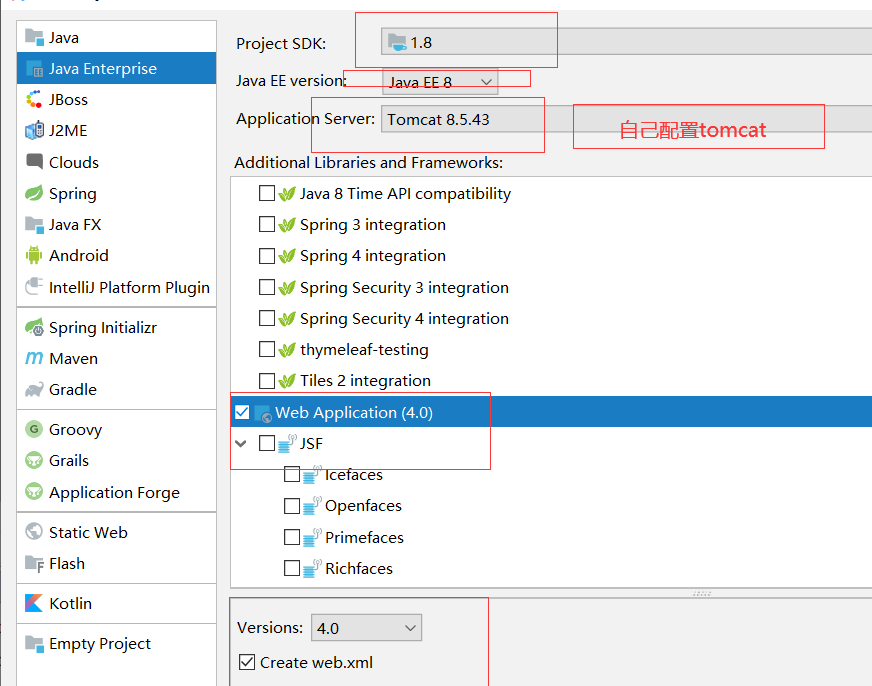Check the JSF framework checkbox
The width and height of the screenshot is (872, 686).
tap(267, 444)
